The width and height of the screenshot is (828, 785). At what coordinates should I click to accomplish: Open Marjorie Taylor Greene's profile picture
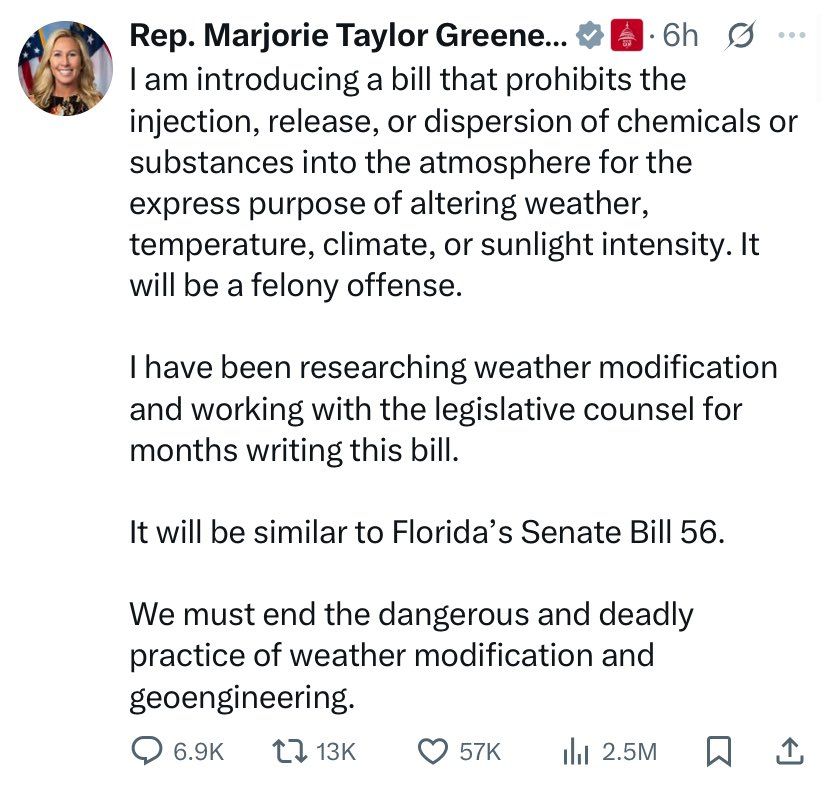click(65, 68)
